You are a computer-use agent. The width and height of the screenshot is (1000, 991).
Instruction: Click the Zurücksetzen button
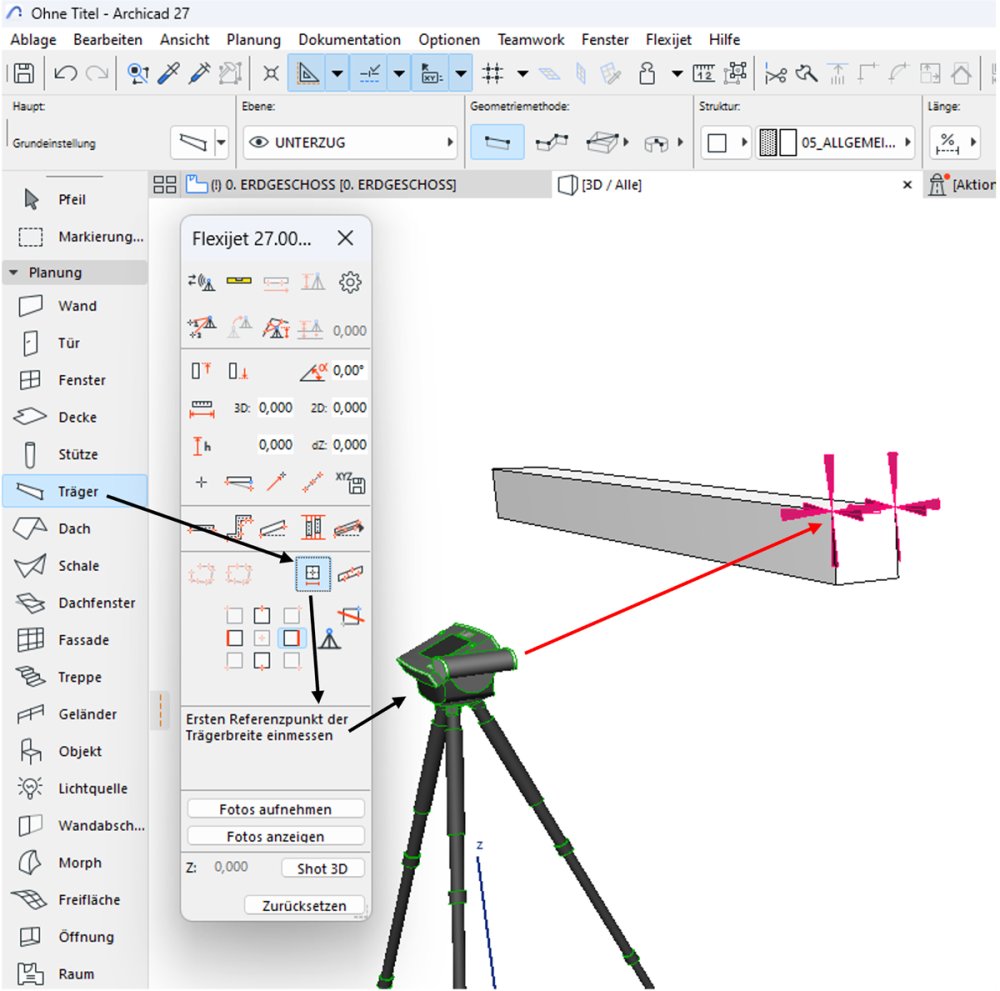tap(304, 906)
